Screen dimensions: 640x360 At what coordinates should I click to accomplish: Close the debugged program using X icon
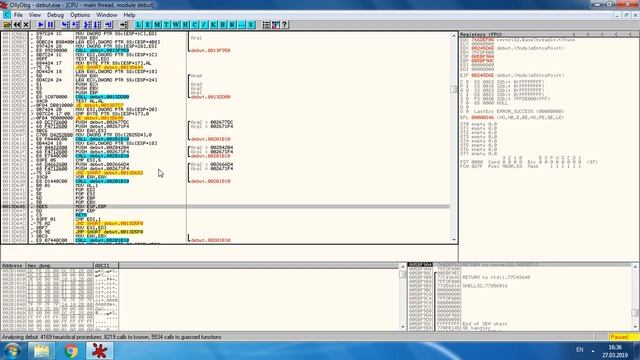[x=27, y=25]
